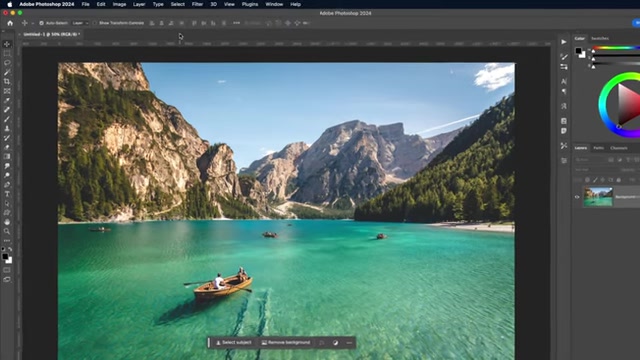The image size is (640, 360).
Task: Open the Auto-Select Layer dropdown
Action: (80, 23)
